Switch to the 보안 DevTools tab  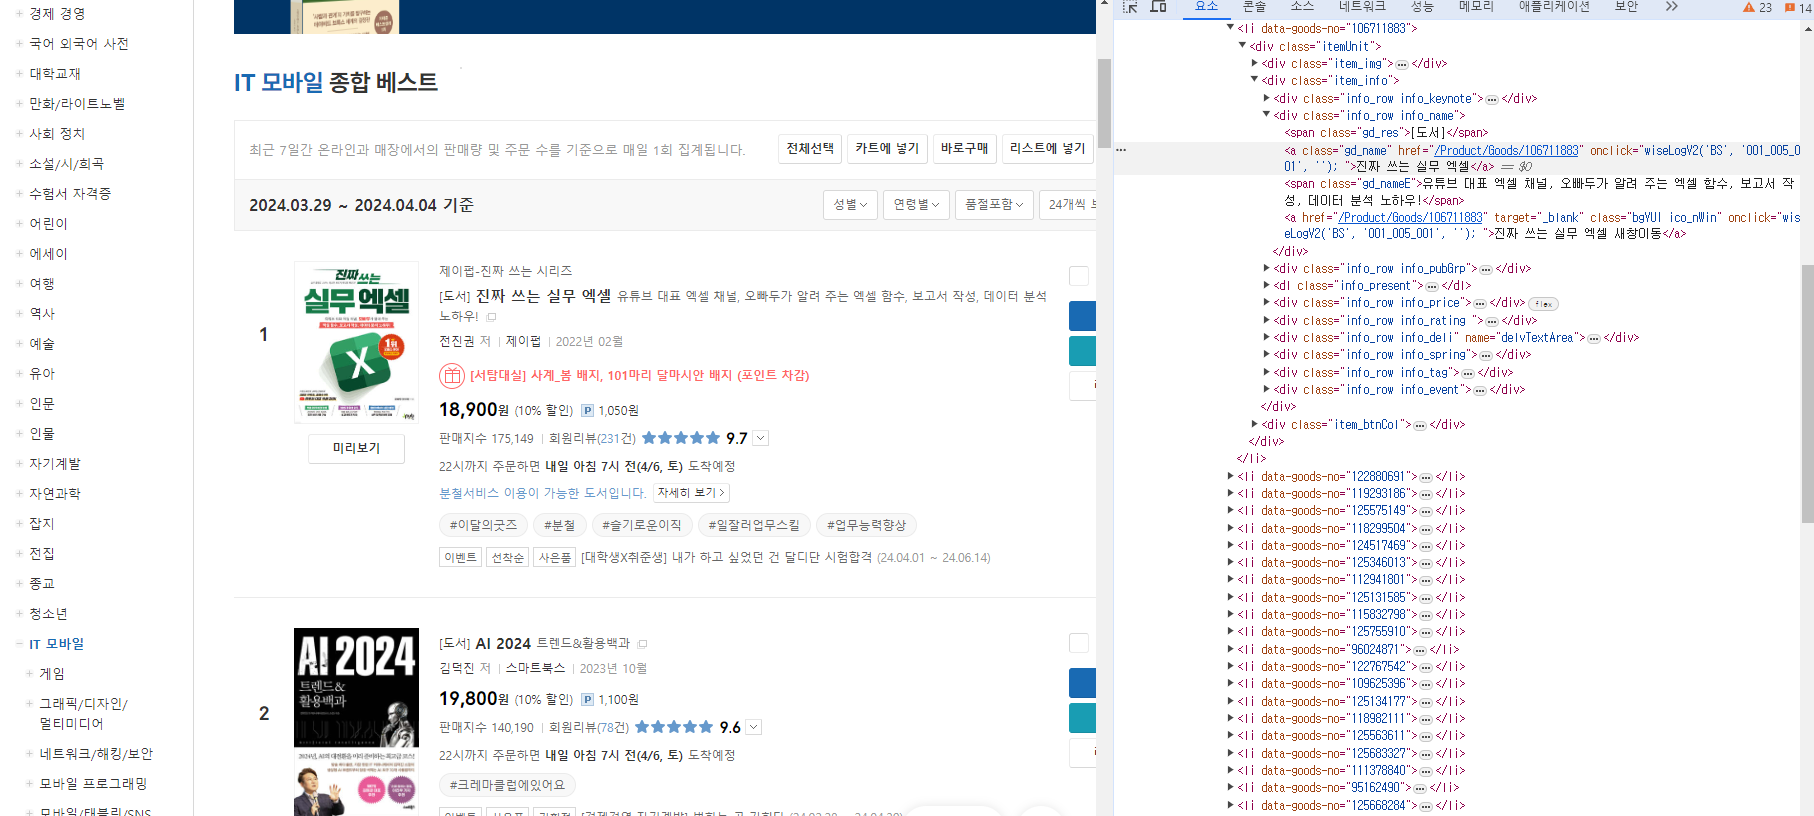(x=1626, y=7)
